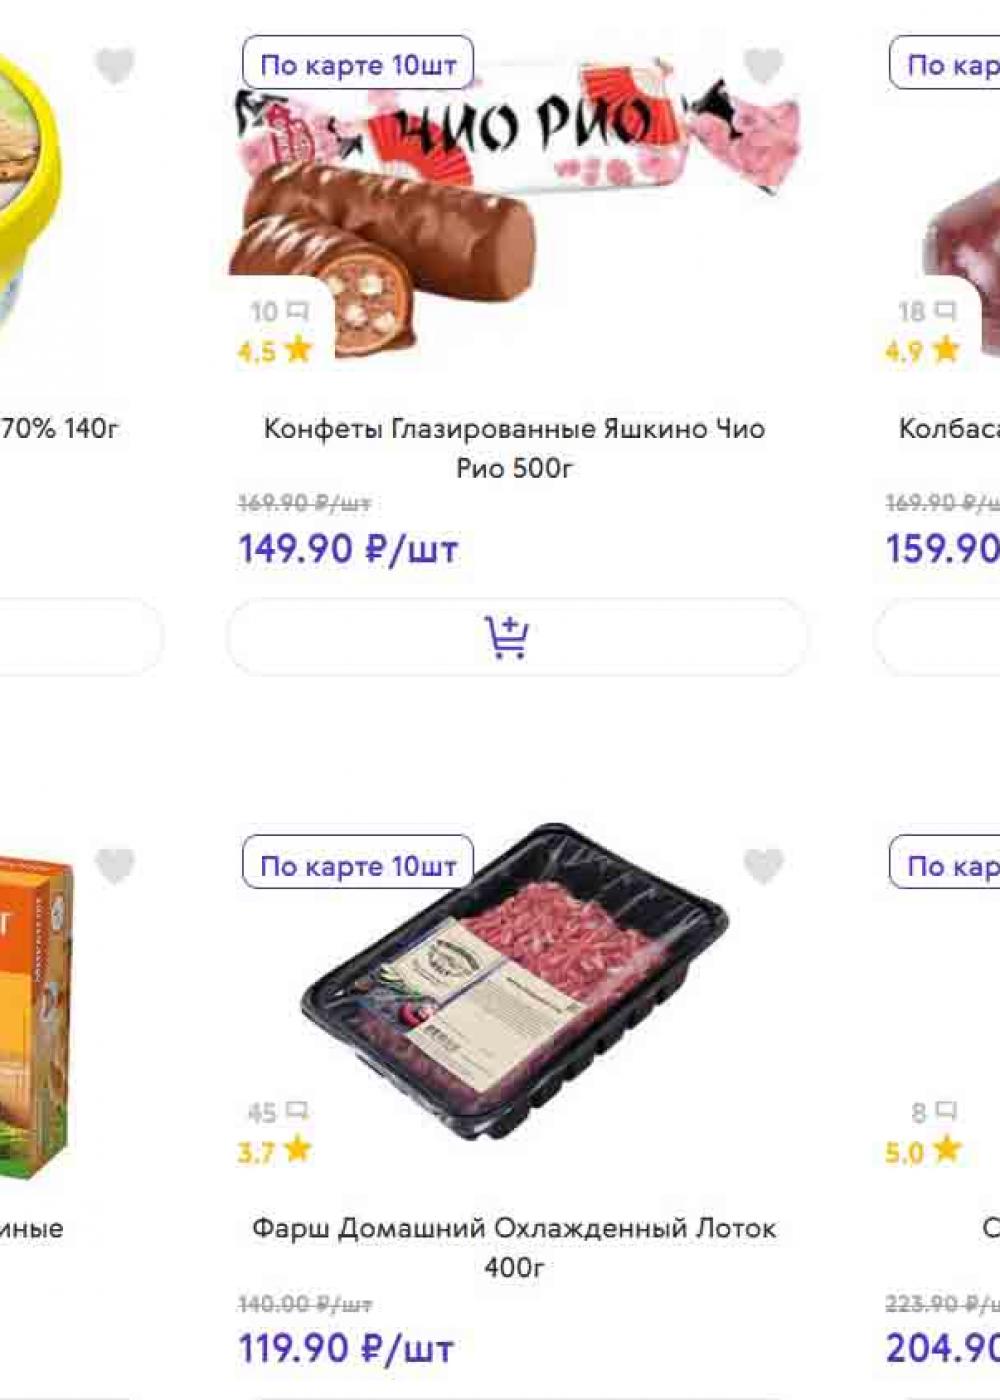The width and height of the screenshot is (1000, 1400).
Task: Favorite the Чио Рио candies with heart icon
Action: [763, 67]
